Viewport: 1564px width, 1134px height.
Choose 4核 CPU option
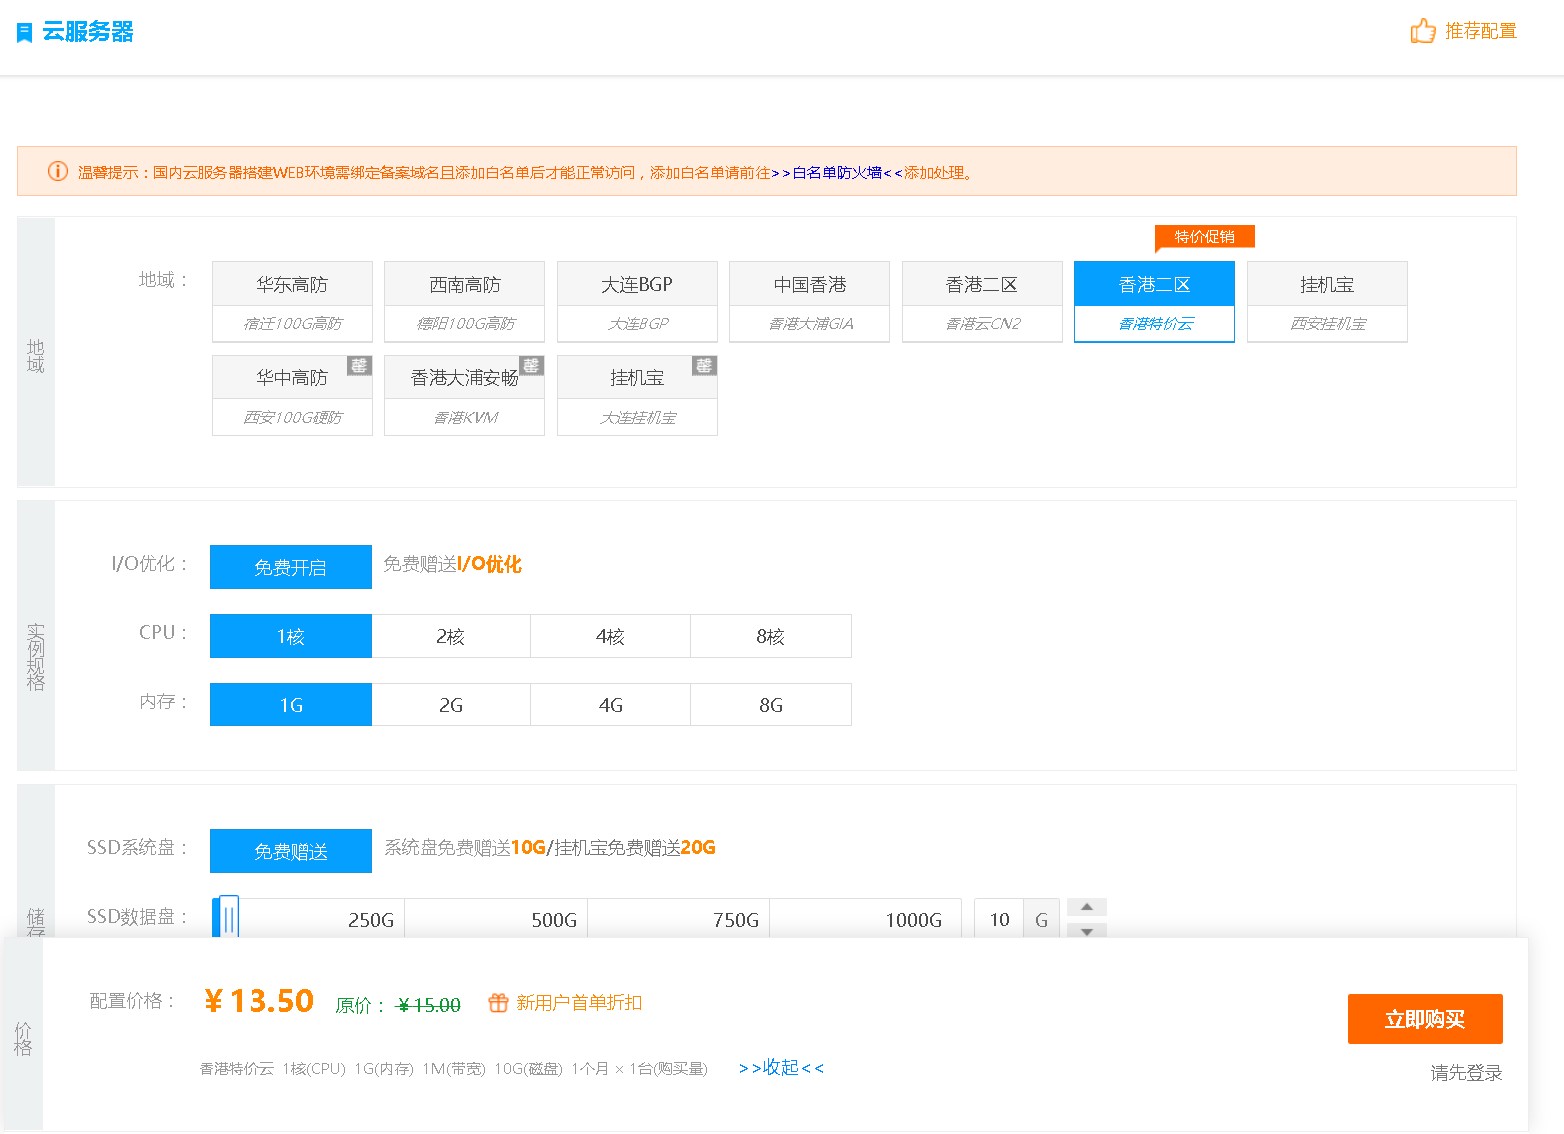coord(611,636)
